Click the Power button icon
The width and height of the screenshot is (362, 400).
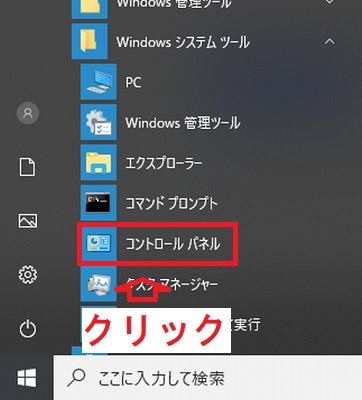coord(28,328)
